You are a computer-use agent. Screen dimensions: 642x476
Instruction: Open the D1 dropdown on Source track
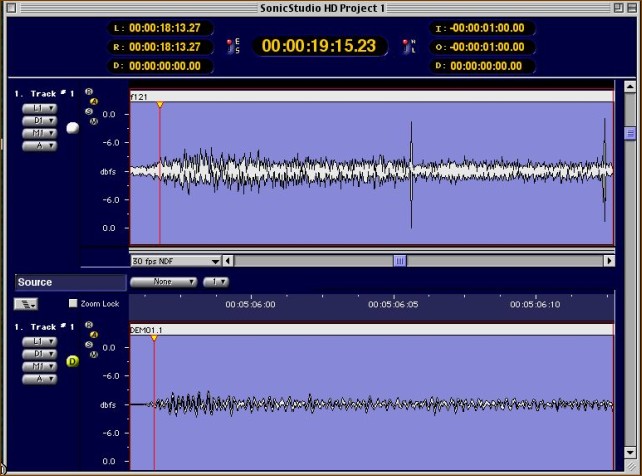pos(39,354)
